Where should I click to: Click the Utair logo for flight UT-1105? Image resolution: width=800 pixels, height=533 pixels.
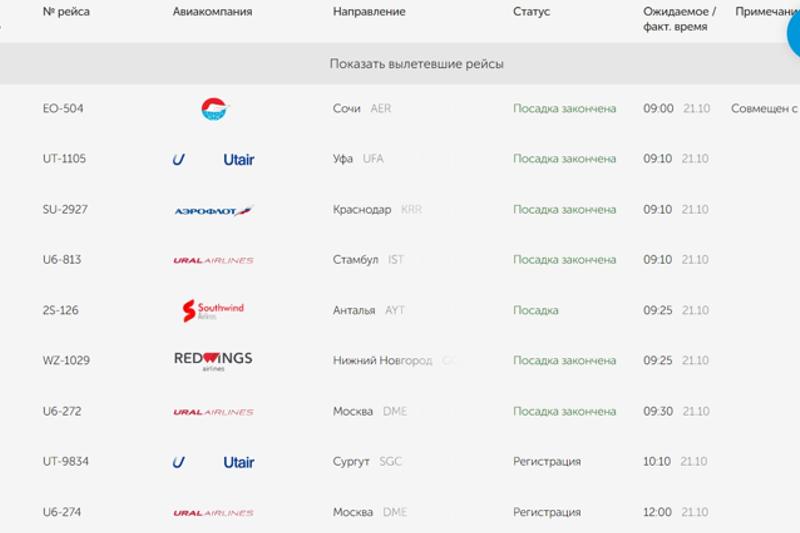(x=213, y=159)
